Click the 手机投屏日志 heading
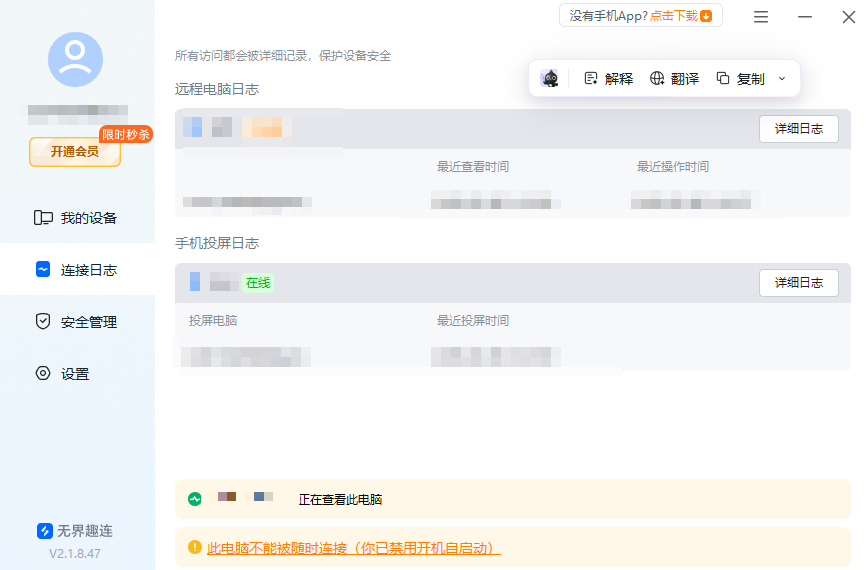Viewport: 866px width, 570px height. point(217,244)
